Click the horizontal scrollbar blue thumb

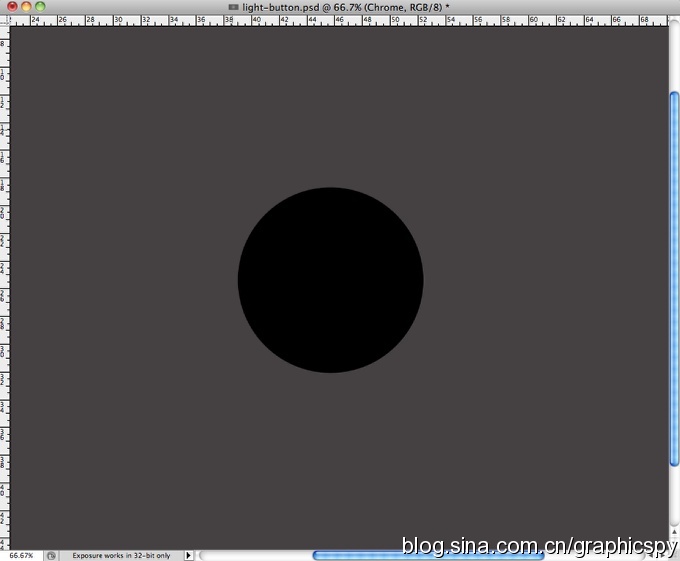428,556
